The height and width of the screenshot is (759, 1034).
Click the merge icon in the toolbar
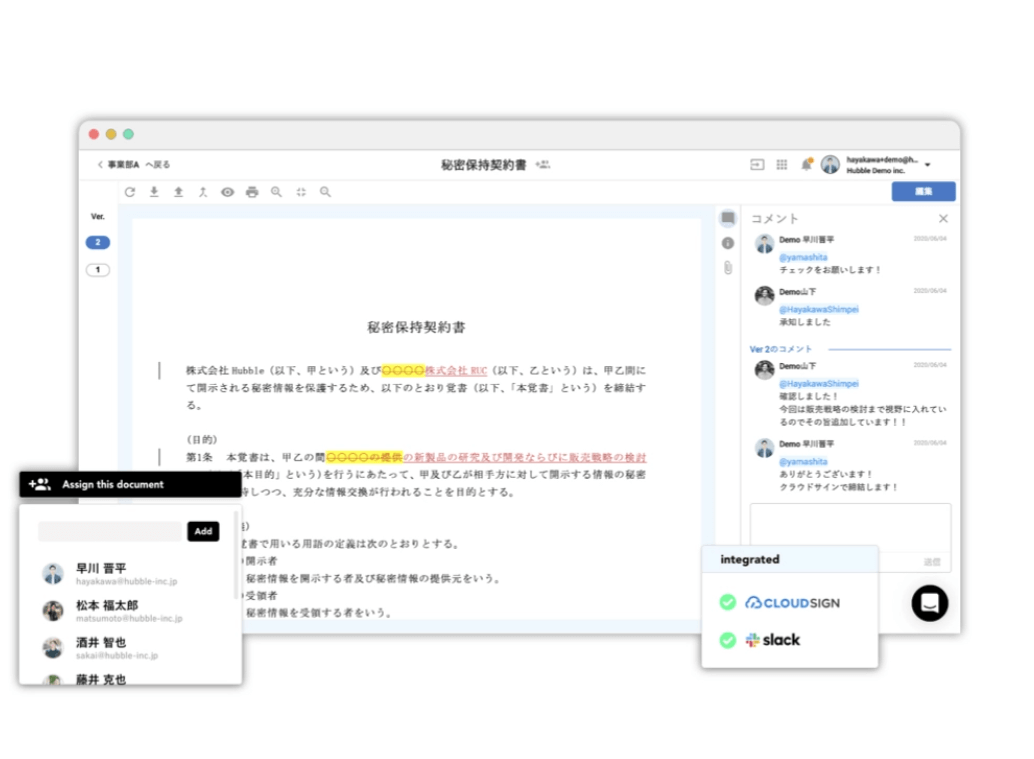203,192
